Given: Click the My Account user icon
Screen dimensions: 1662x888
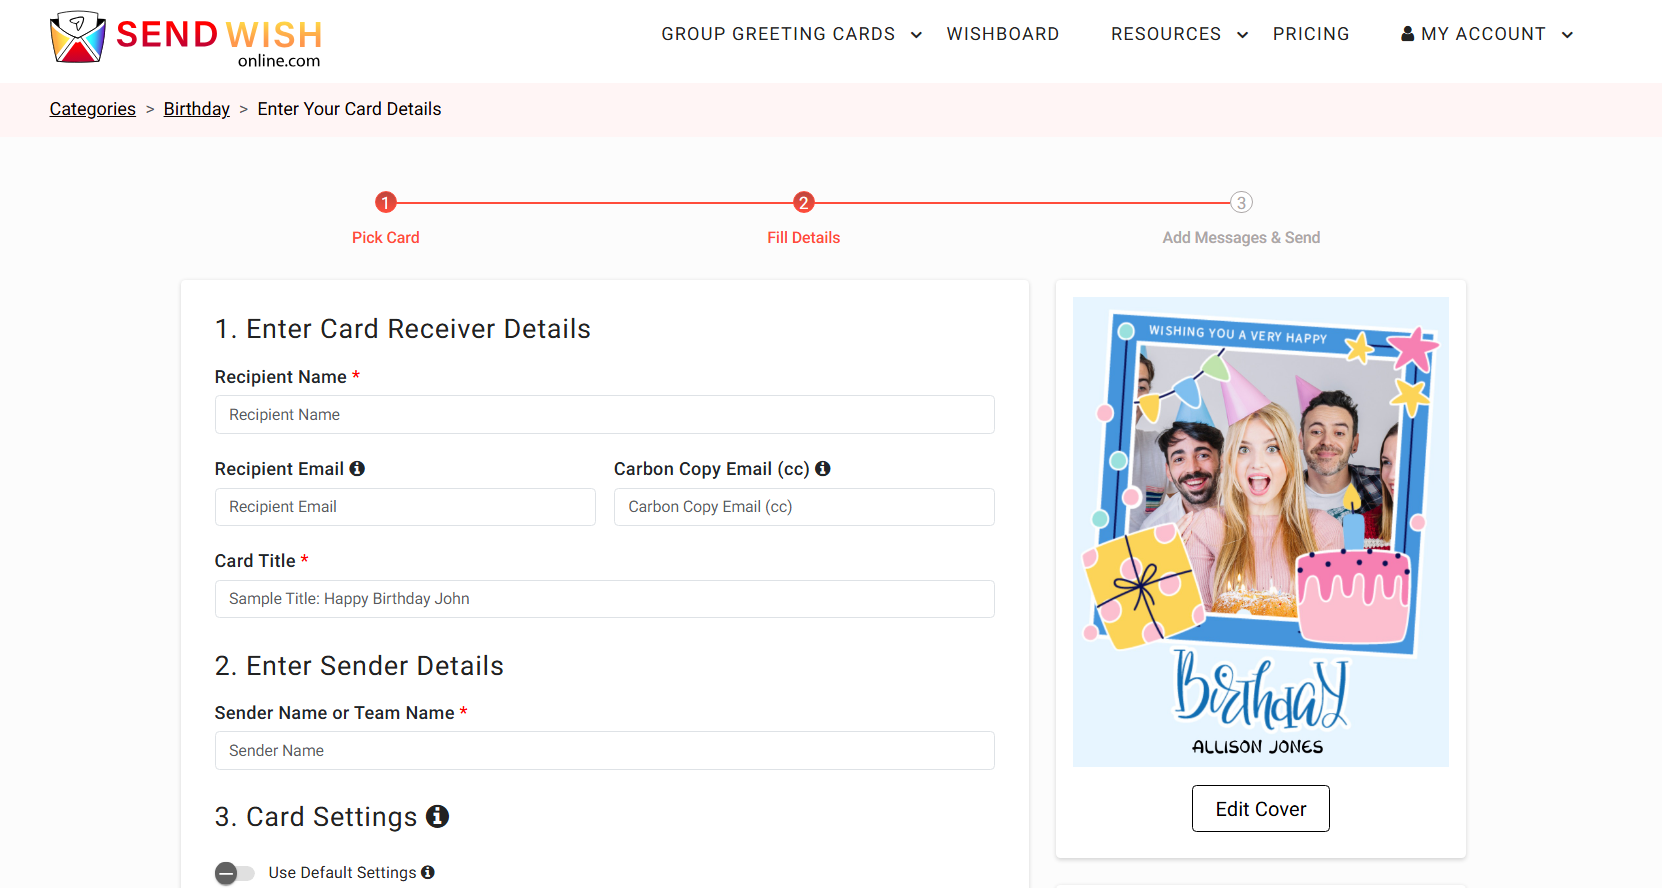Looking at the screenshot, I should tap(1407, 34).
